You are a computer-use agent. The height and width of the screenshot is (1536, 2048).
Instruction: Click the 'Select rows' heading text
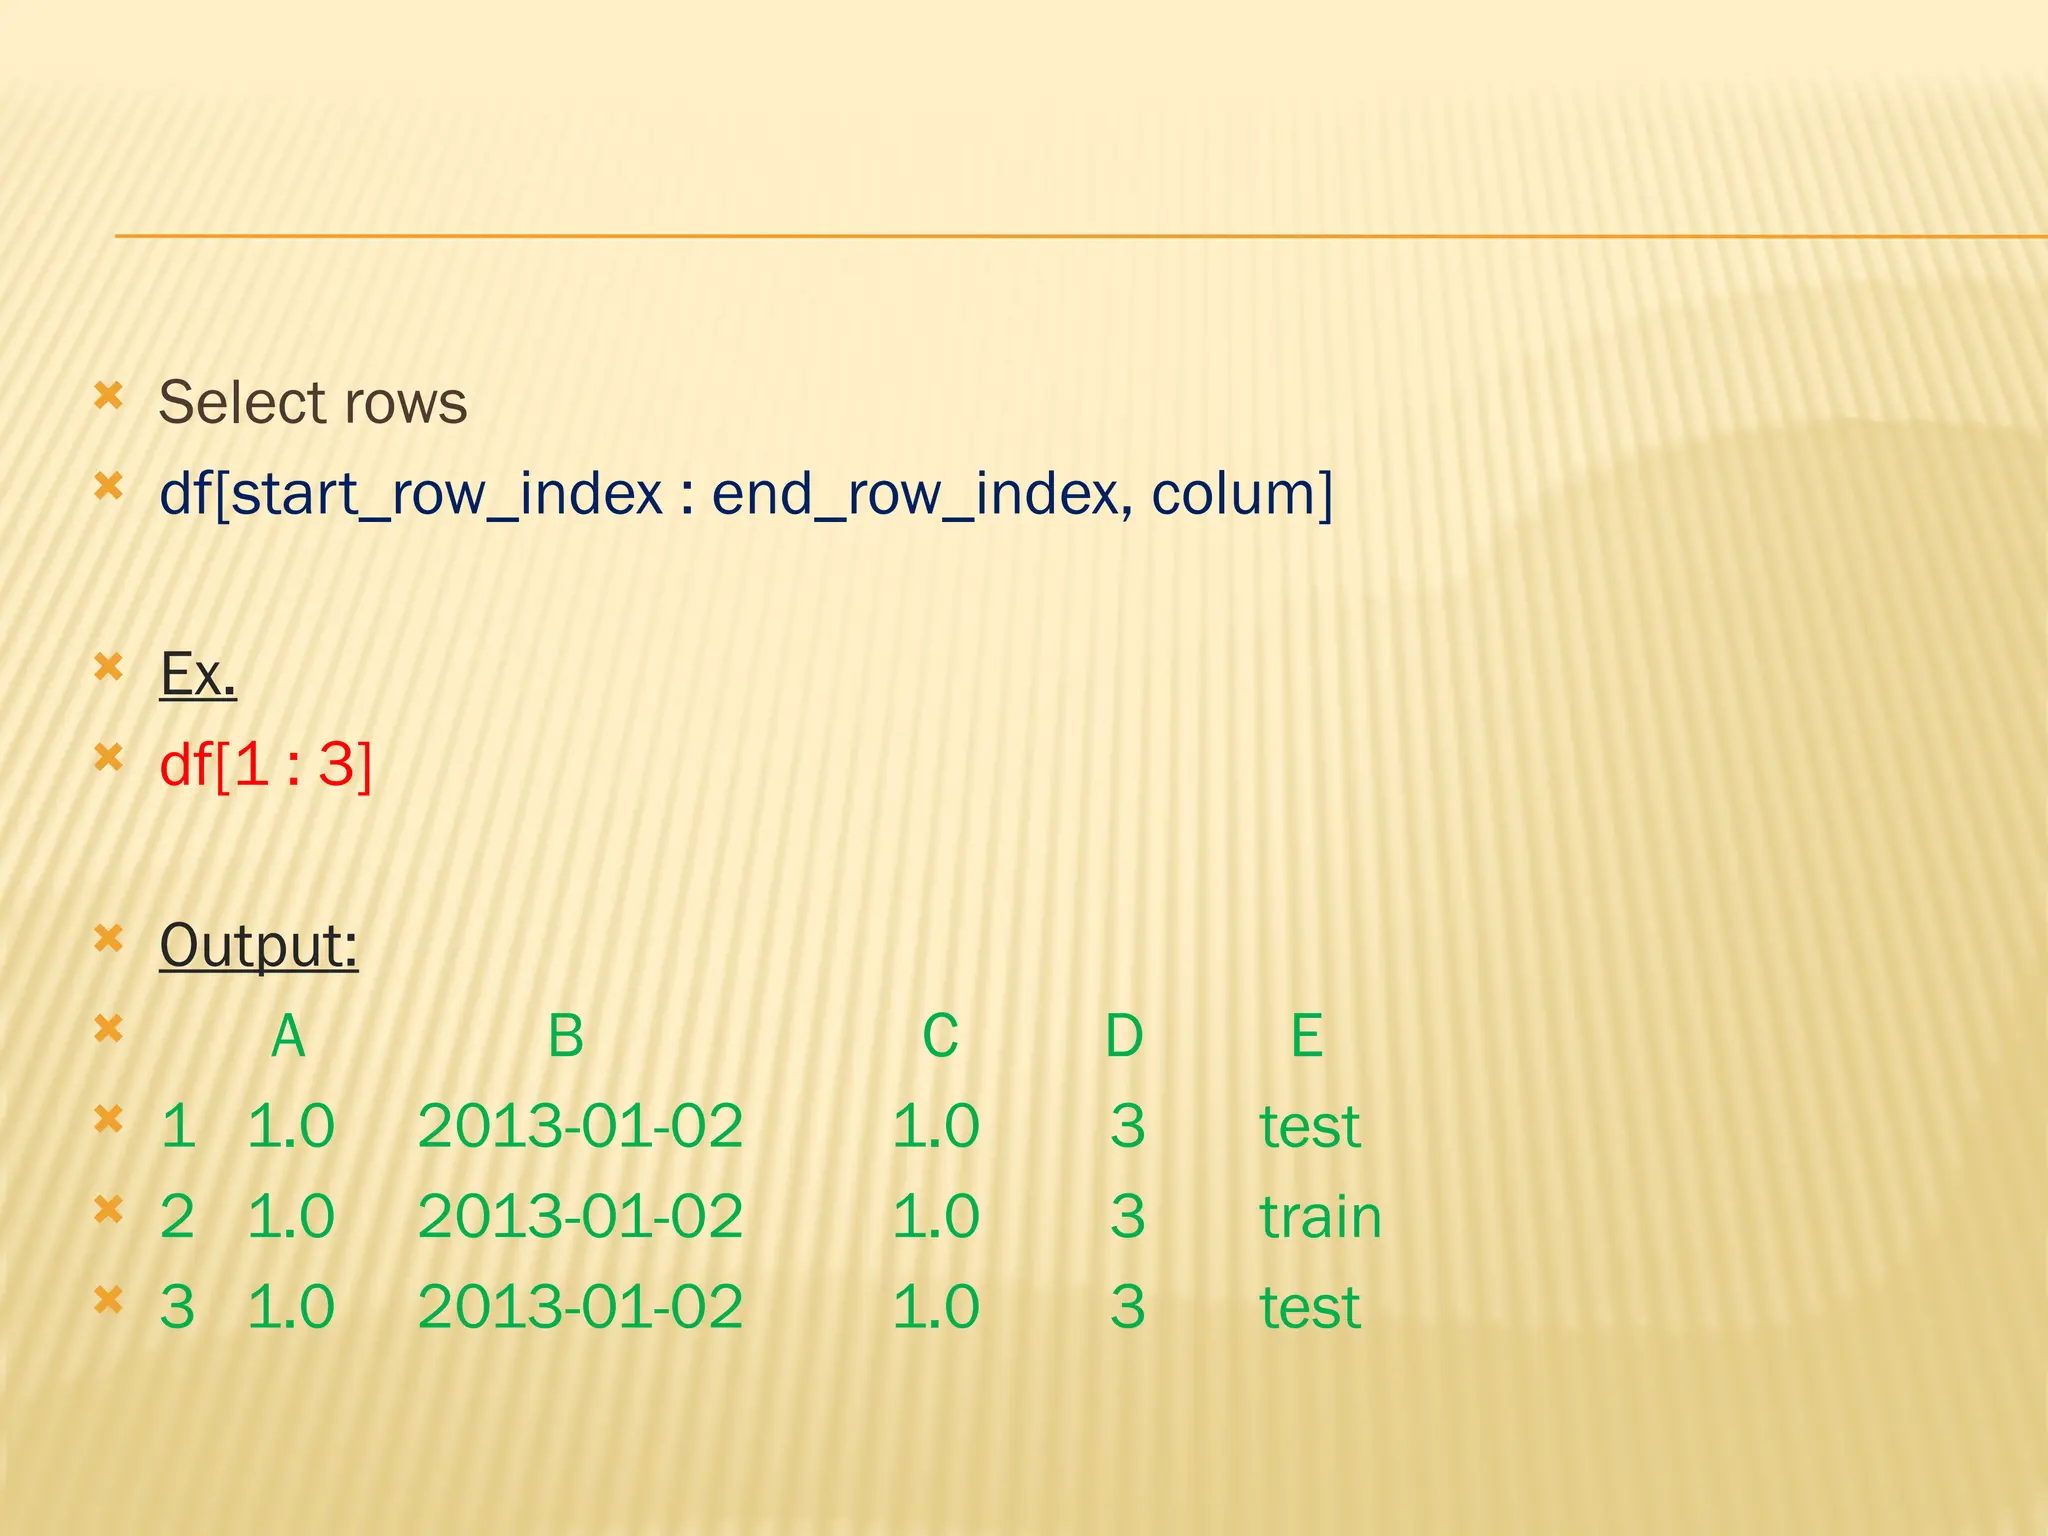[x=313, y=403]
